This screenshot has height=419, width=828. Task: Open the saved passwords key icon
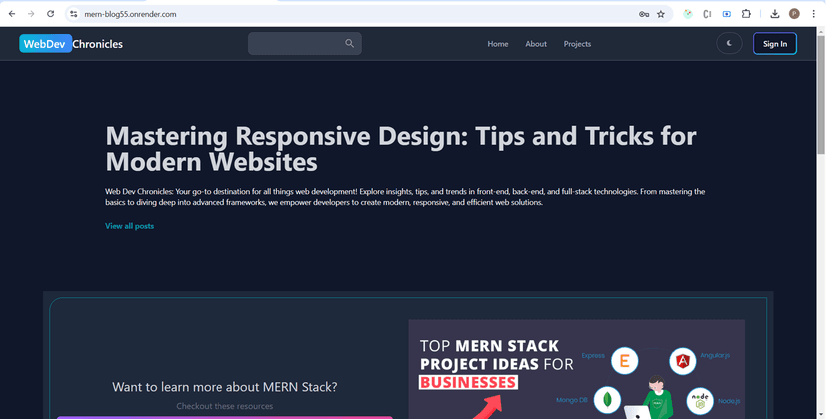pyautogui.click(x=644, y=14)
